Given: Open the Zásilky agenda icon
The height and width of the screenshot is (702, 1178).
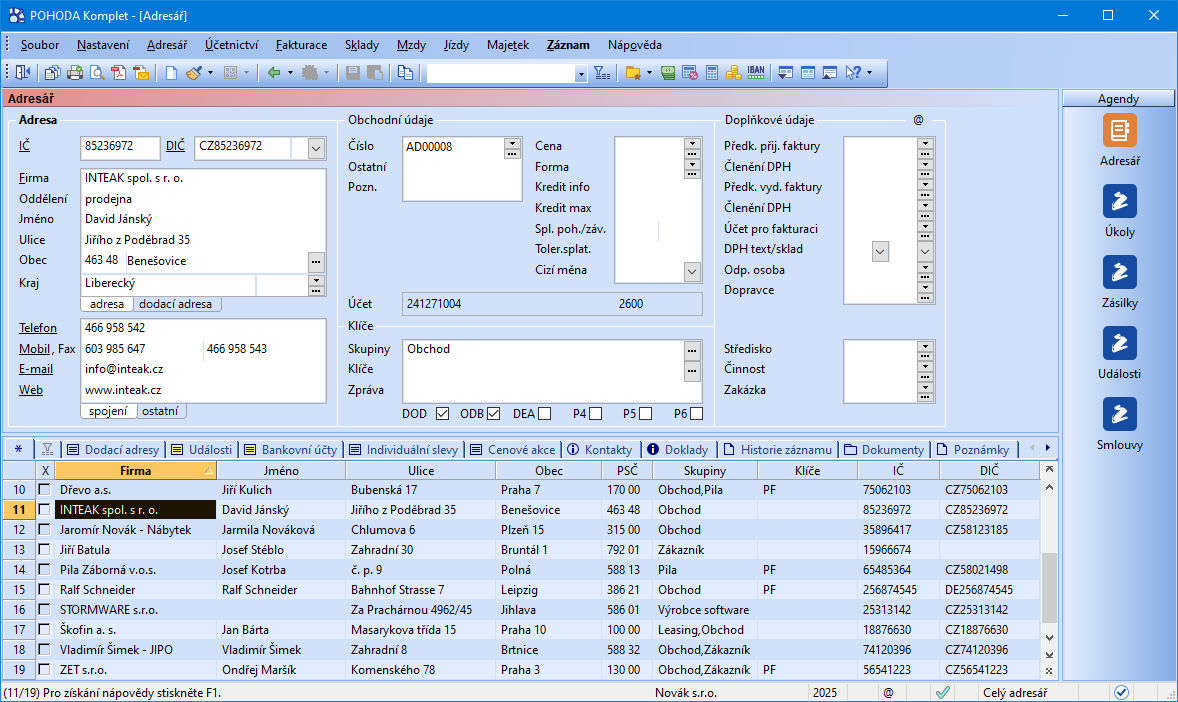Looking at the screenshot, I should (1119, 272).
